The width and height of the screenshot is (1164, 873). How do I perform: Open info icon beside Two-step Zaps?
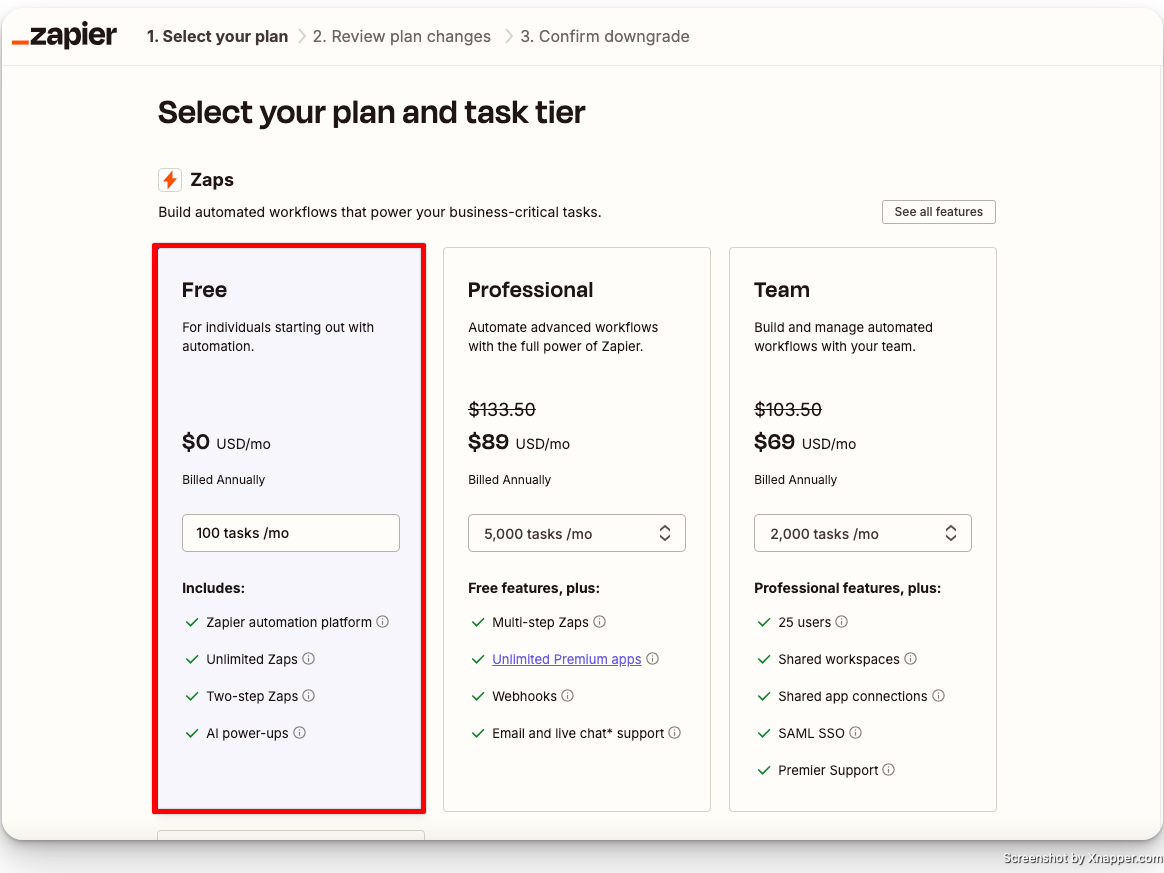click(x=309, y=696)
